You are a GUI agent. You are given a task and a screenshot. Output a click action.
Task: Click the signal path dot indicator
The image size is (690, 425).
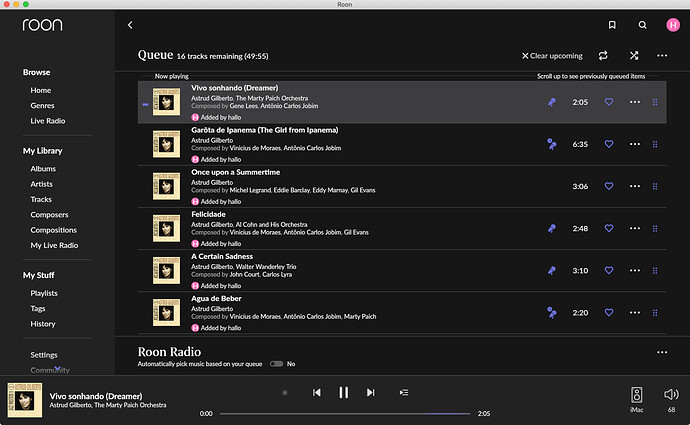click(x=285, y=392)
